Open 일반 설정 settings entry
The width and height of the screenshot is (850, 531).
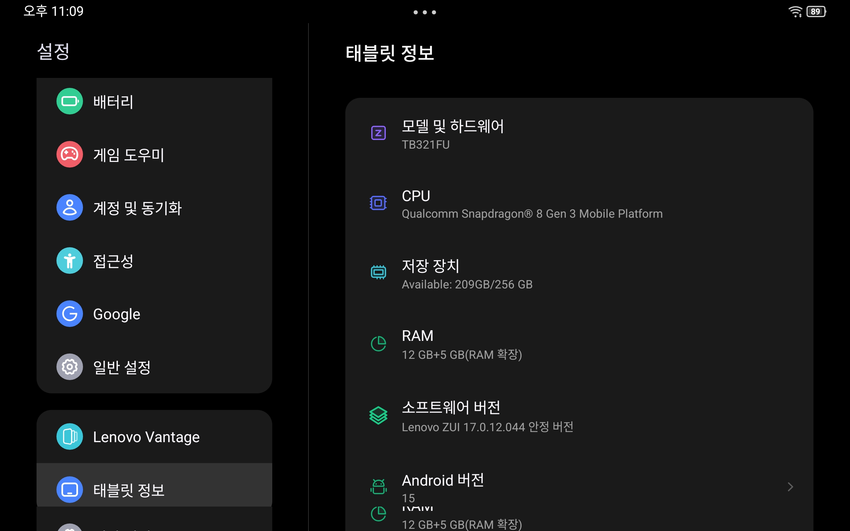pos(154,367)
